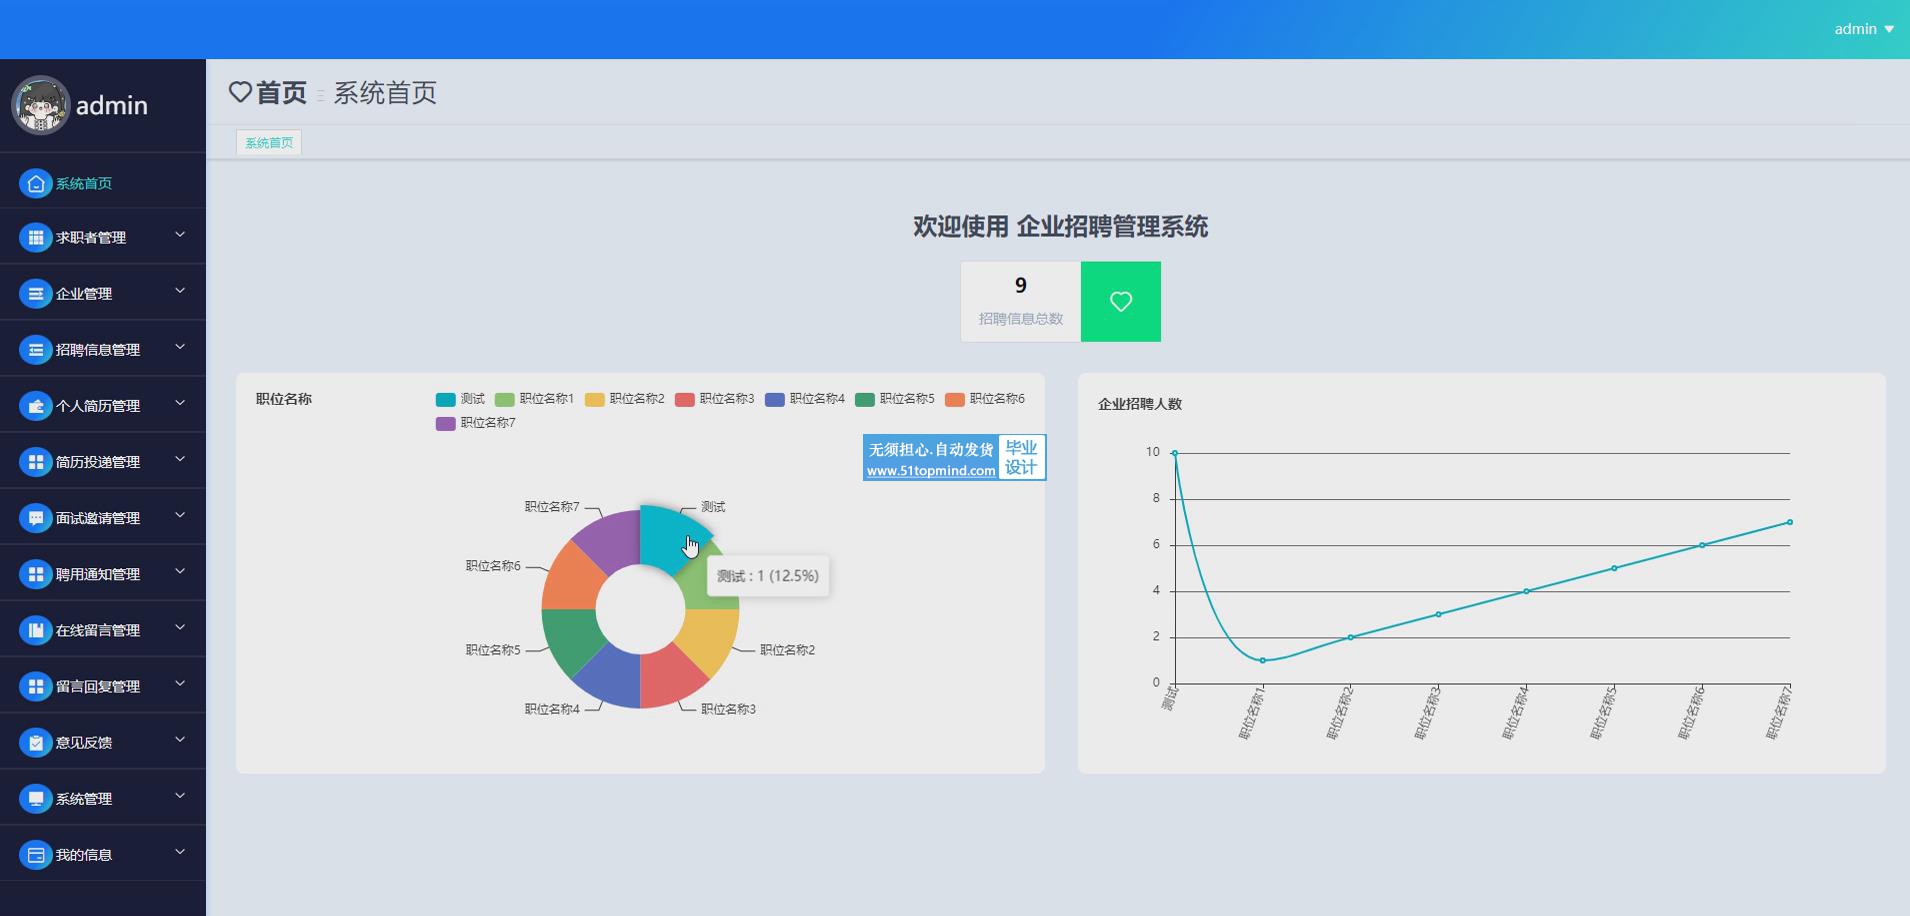Click the 系统管理 menu label

pos(84,799)
